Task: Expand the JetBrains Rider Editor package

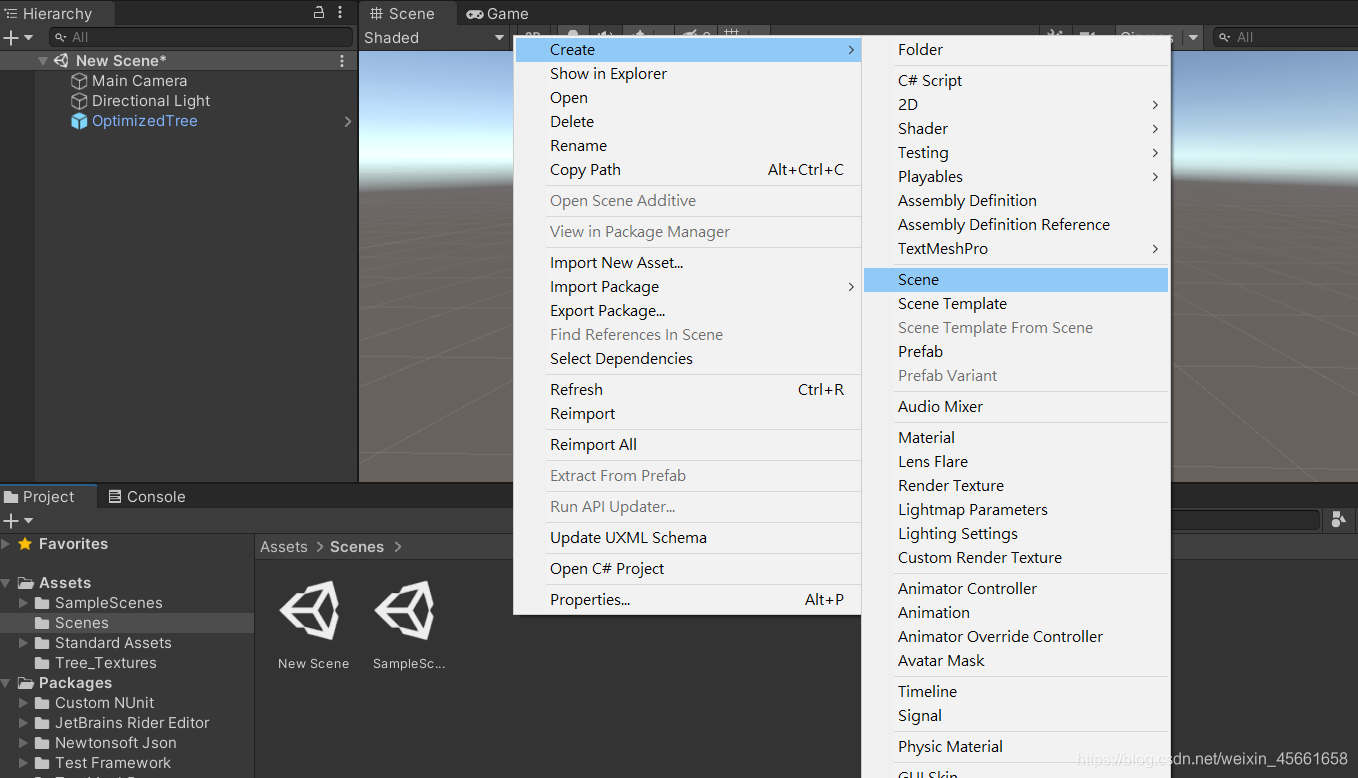Action: click(x=24, y=723)
